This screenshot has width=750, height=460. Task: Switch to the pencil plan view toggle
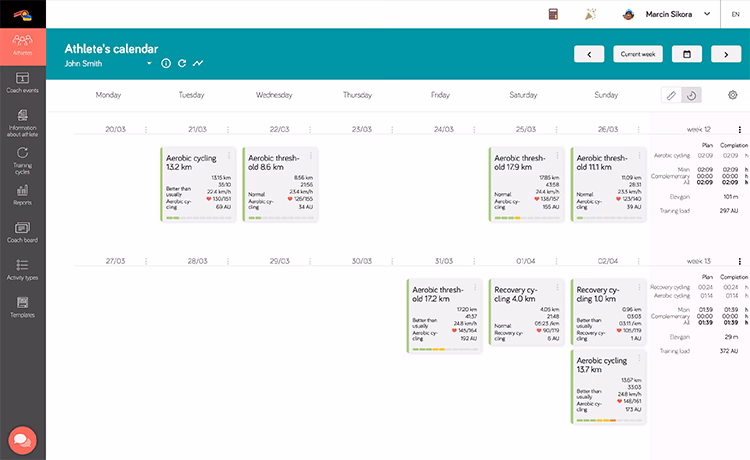click(672, 95)
